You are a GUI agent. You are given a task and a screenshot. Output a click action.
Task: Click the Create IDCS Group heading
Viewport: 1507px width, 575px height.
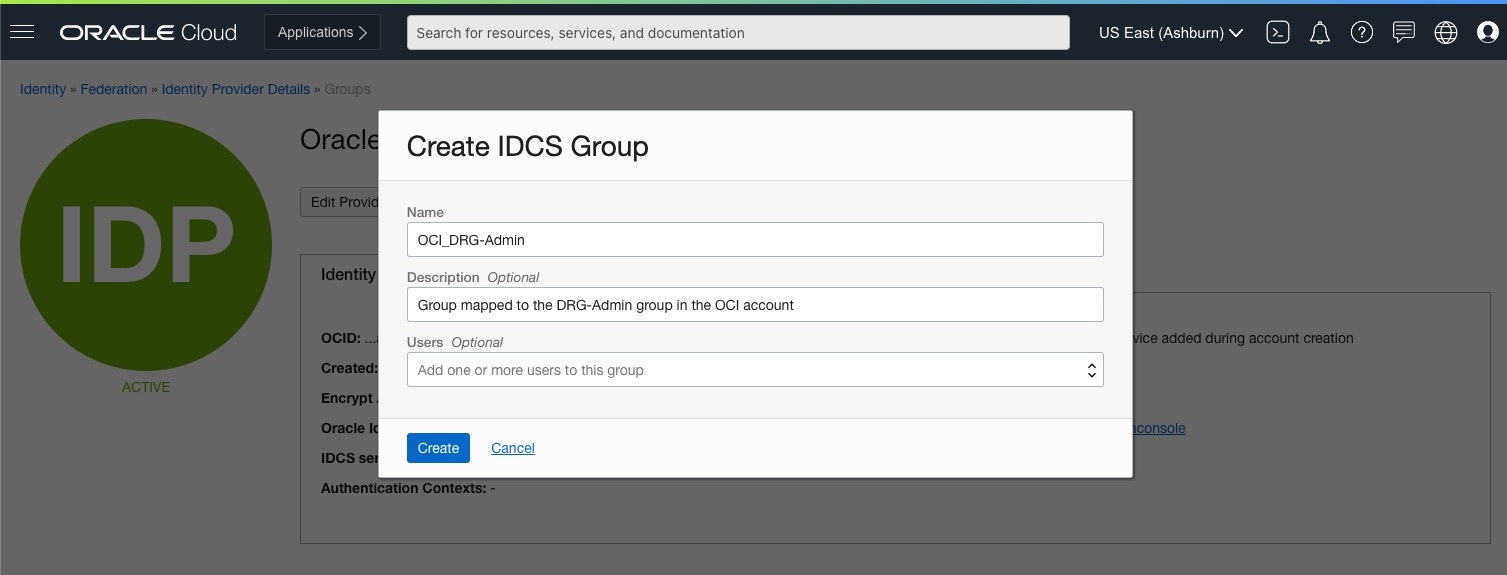[x=528, y=147]
